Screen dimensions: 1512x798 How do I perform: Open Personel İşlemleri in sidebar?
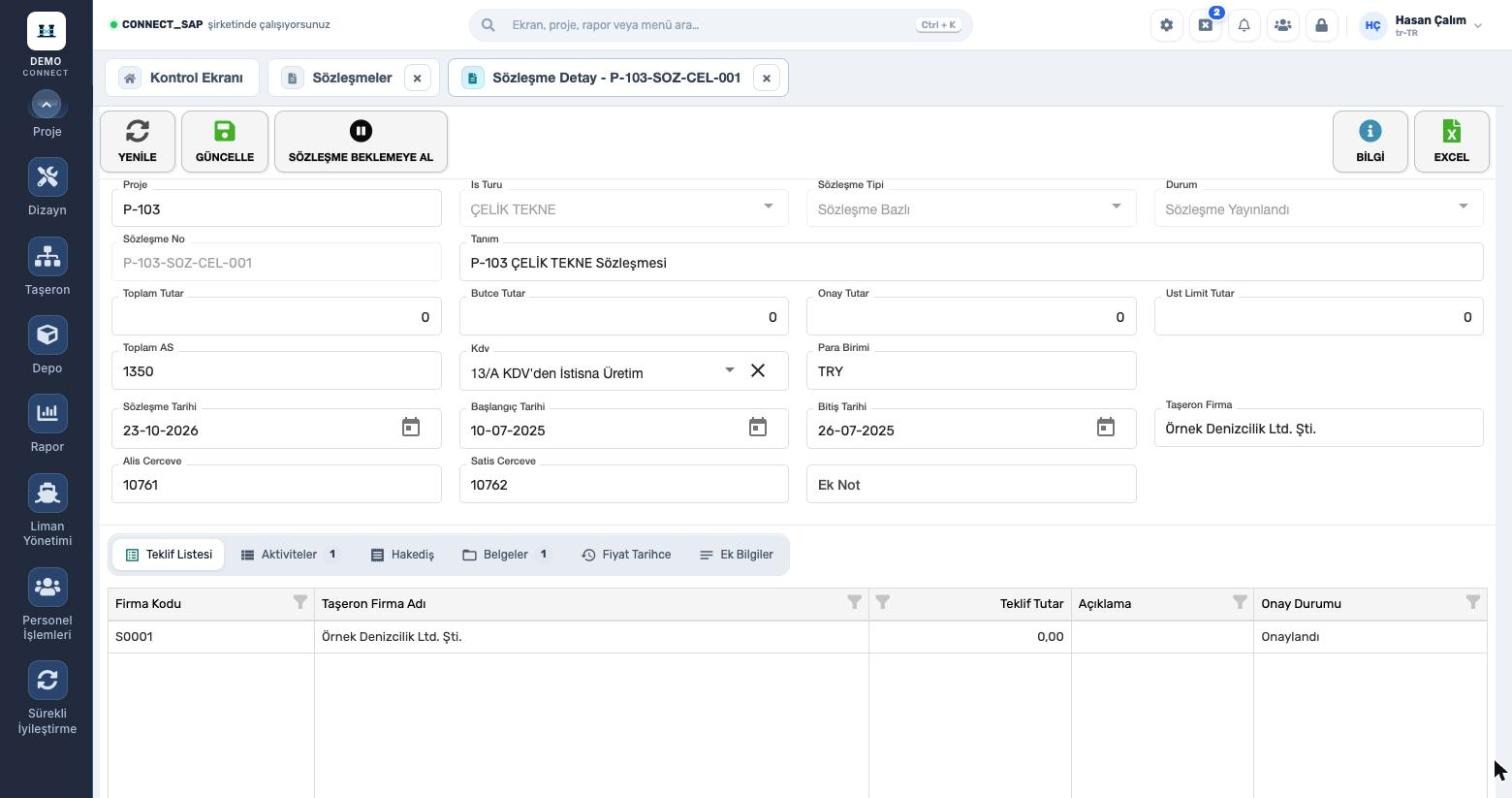point(47,604)
